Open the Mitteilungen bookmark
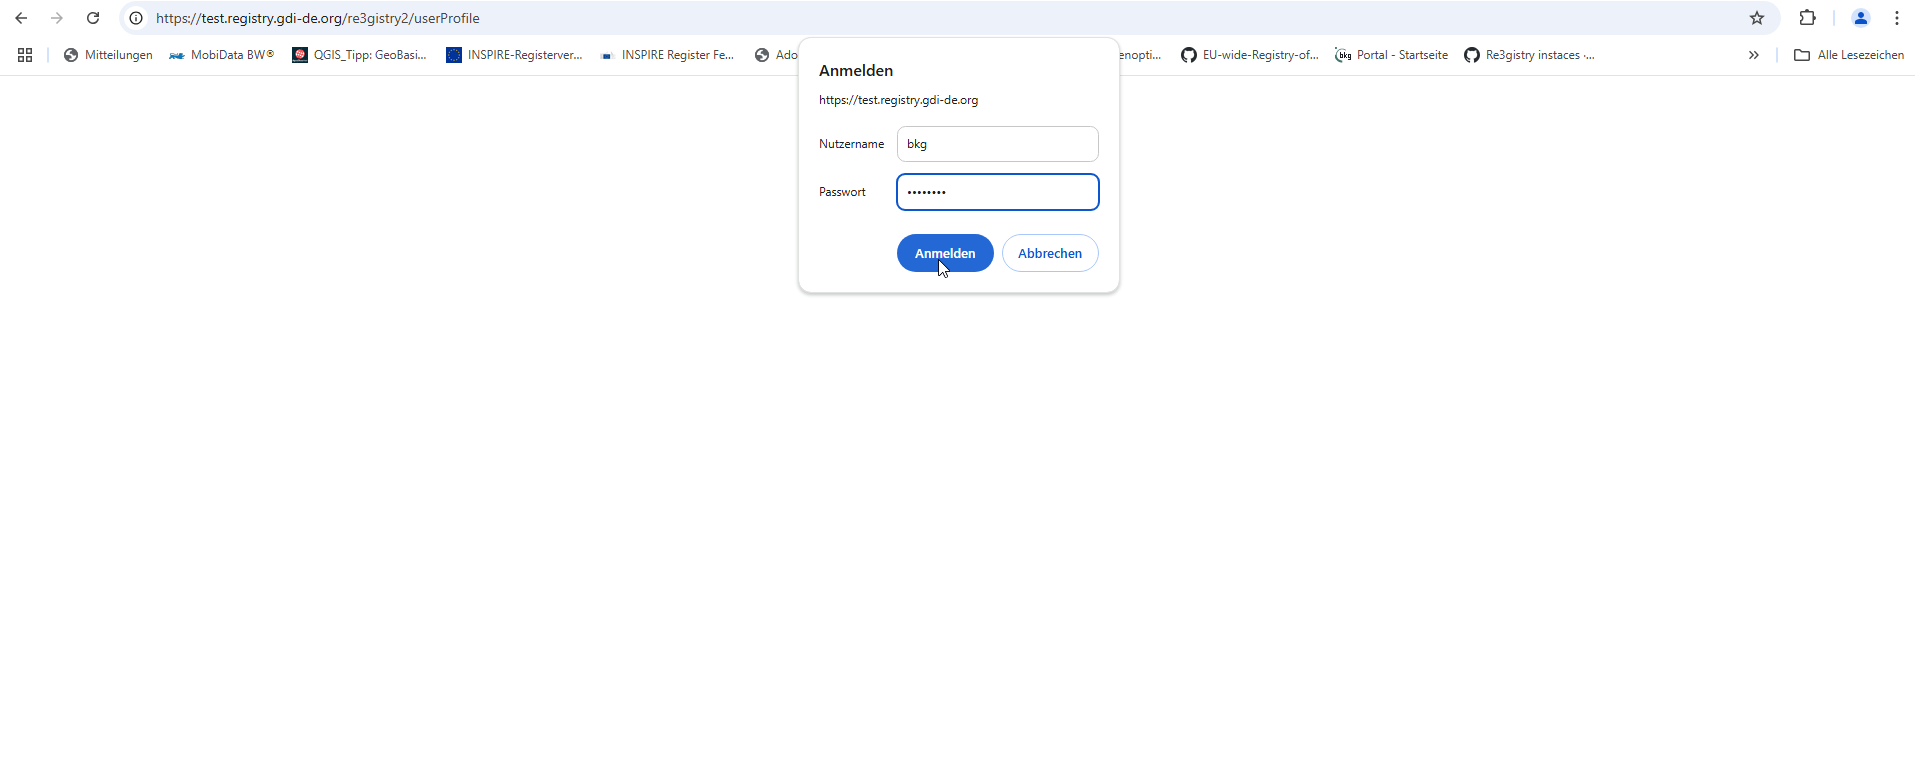This screenshot has height=763, width=1915. click(108, 55)
